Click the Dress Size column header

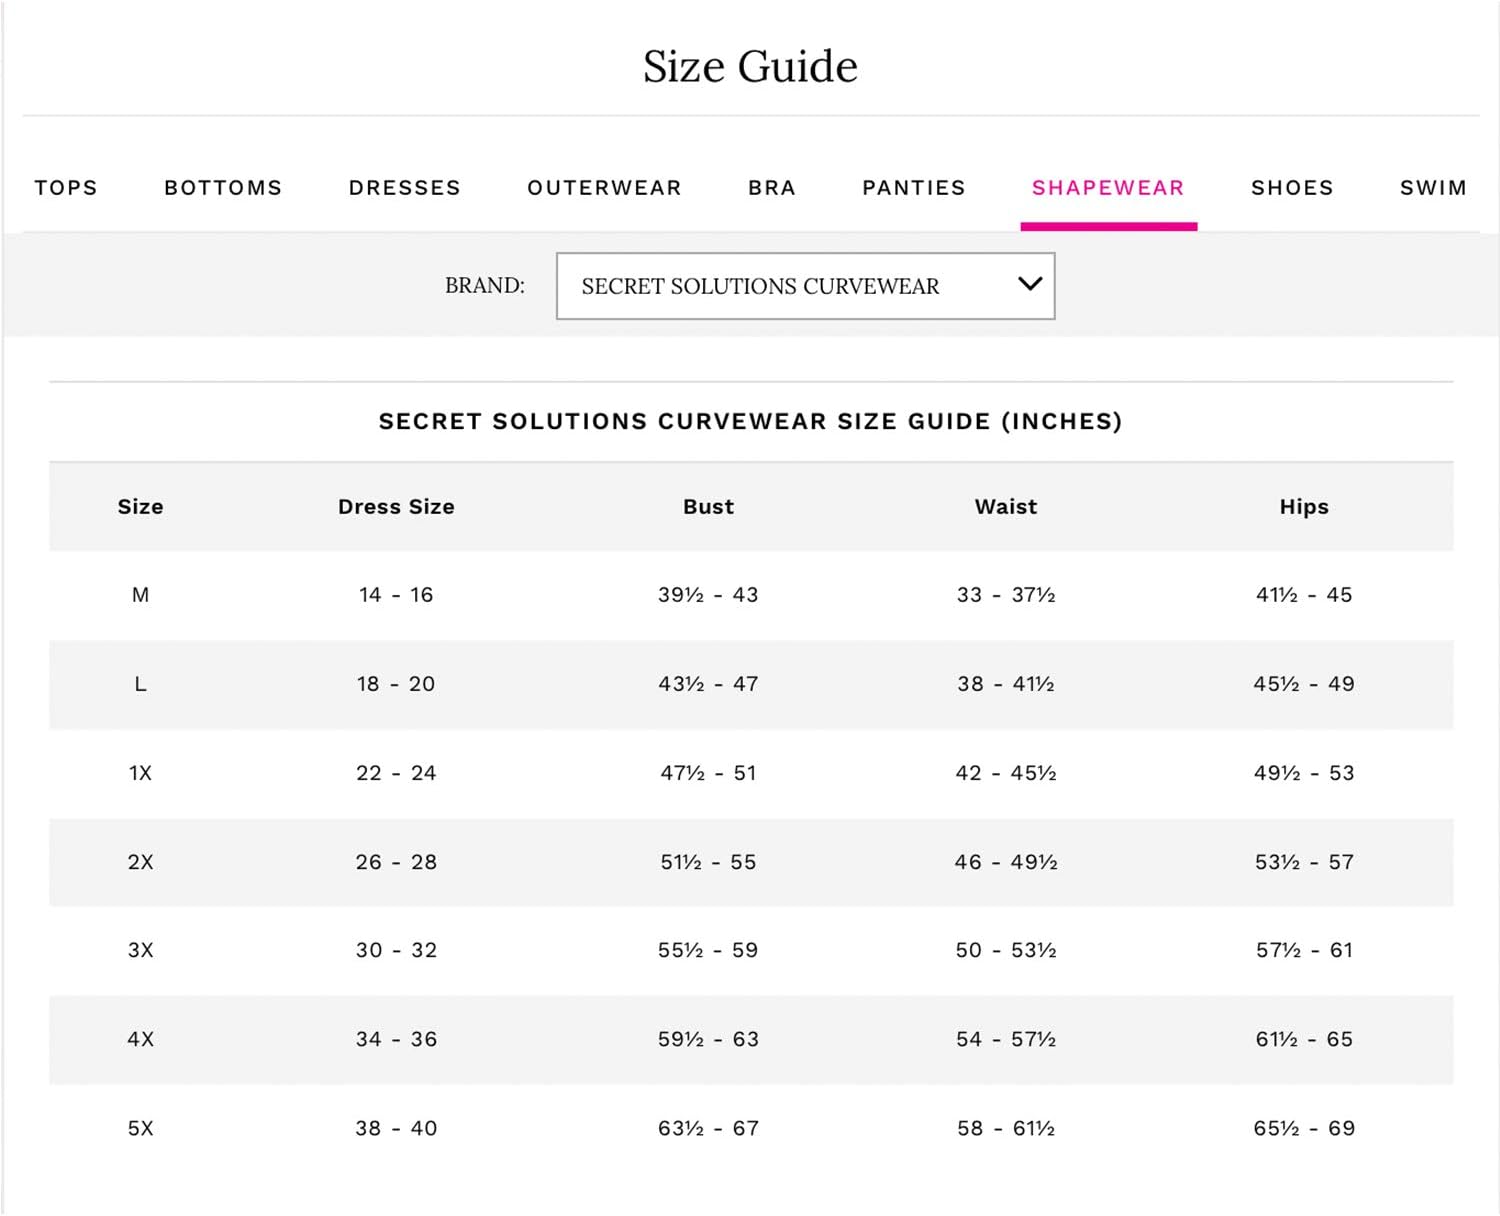click(396, 507)
